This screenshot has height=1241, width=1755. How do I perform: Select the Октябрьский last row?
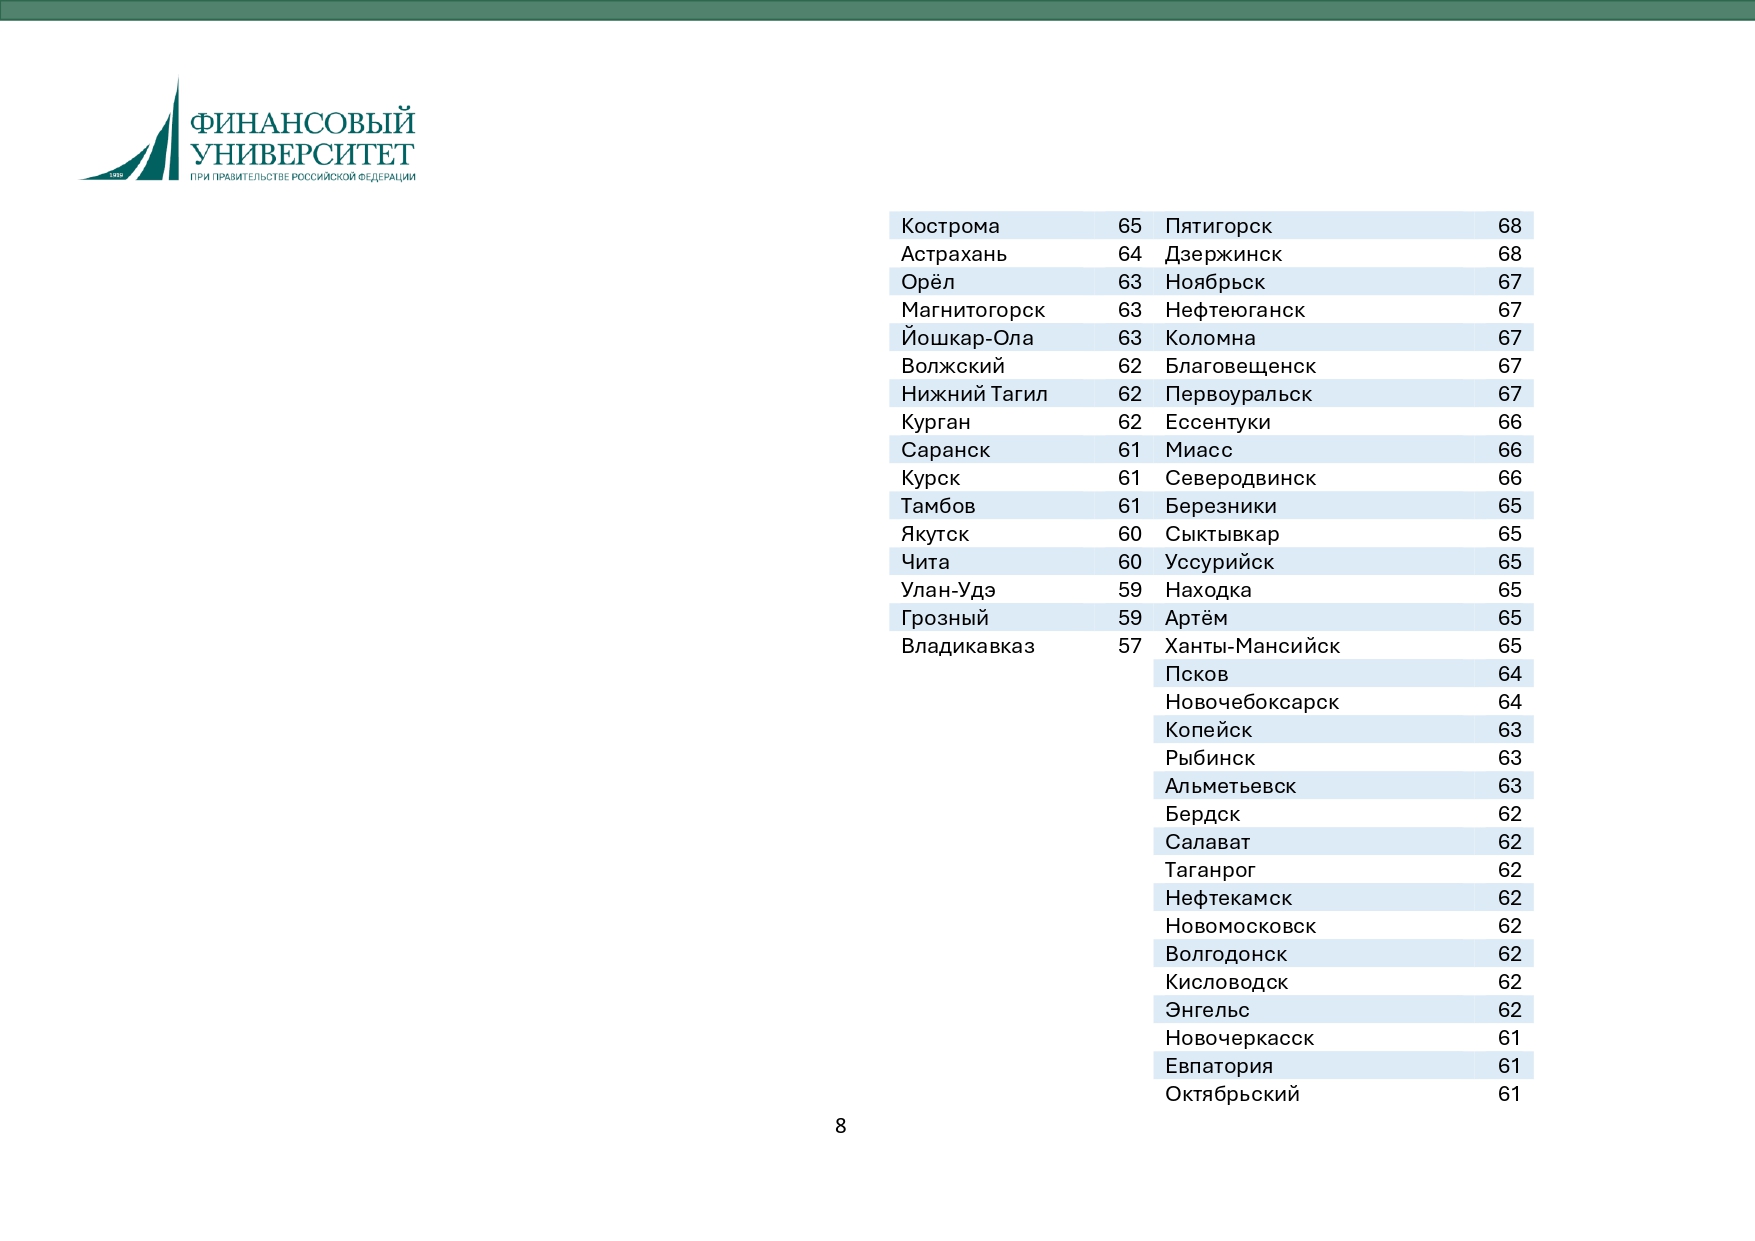tap(1343, 1094)
